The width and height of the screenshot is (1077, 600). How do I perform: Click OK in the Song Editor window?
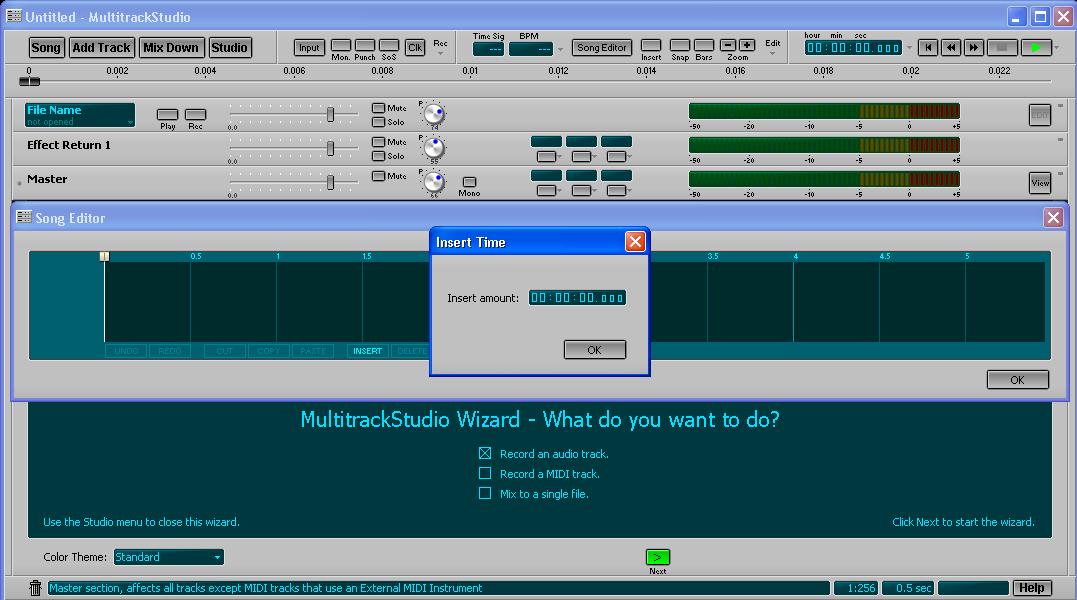(x=1017, y=380)
